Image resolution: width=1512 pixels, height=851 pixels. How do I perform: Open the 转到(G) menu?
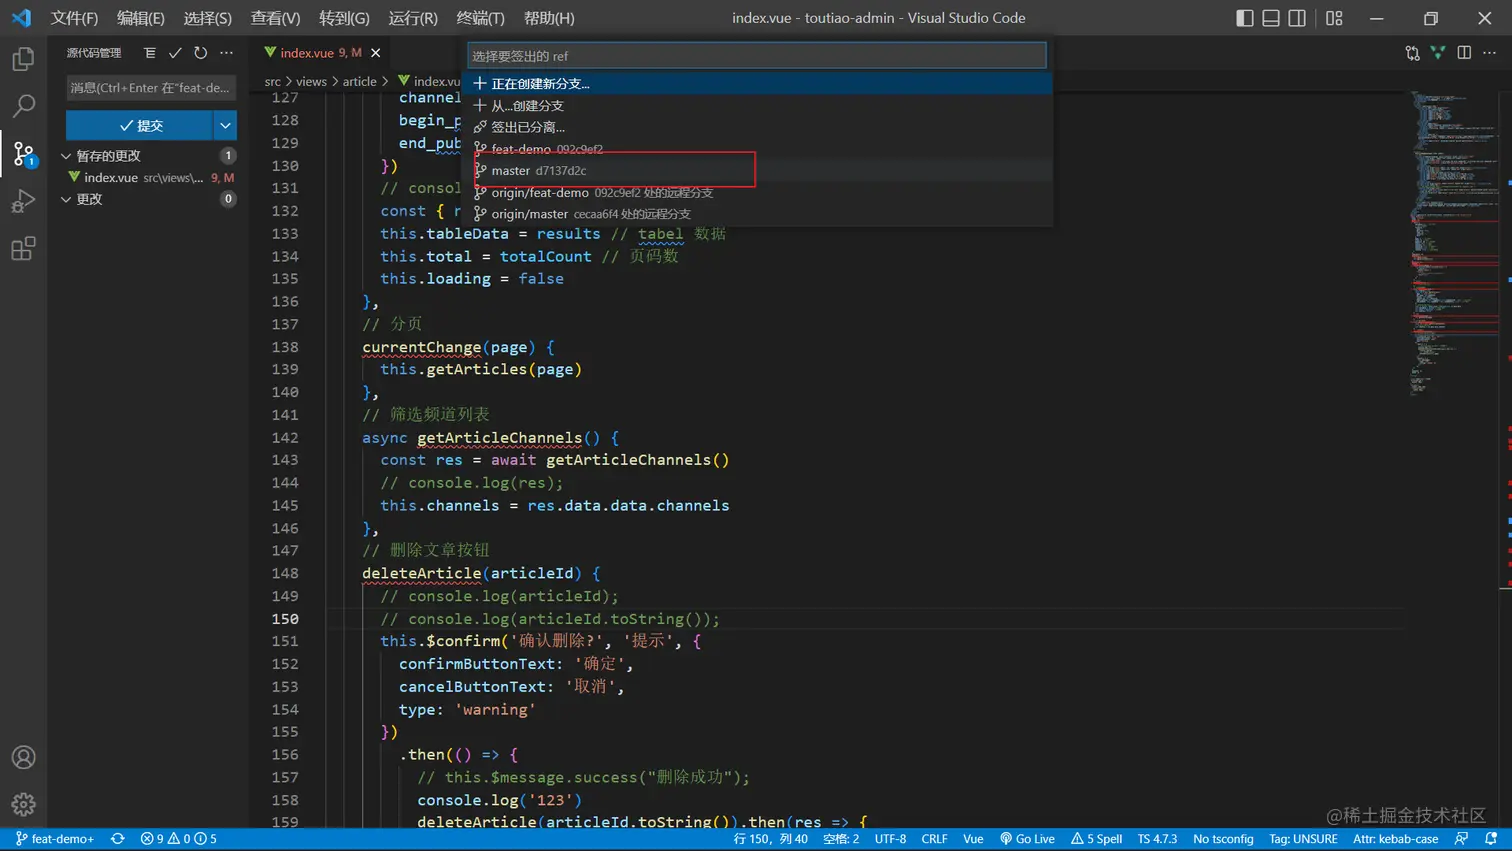click(x=344, y=18)
